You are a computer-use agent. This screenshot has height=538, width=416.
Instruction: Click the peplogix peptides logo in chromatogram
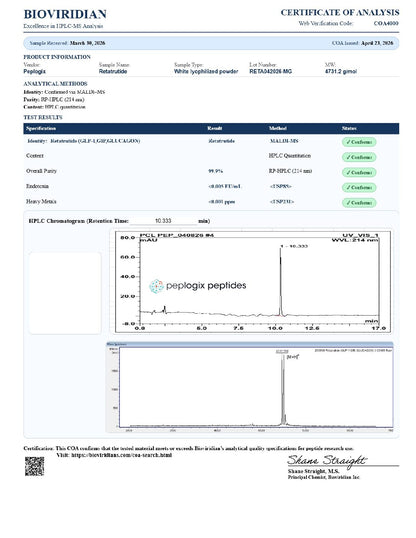click(198, 286)
